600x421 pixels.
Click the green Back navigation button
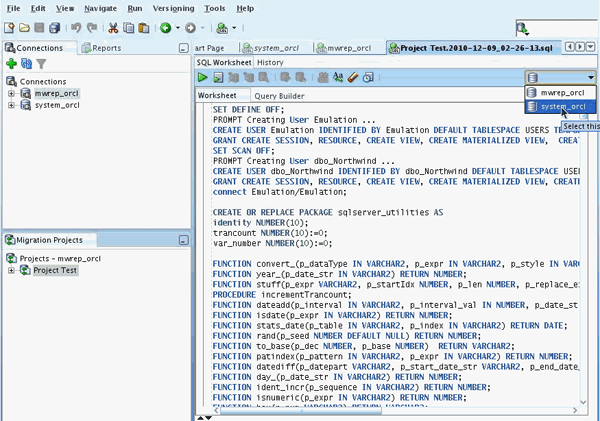(166, 28)
